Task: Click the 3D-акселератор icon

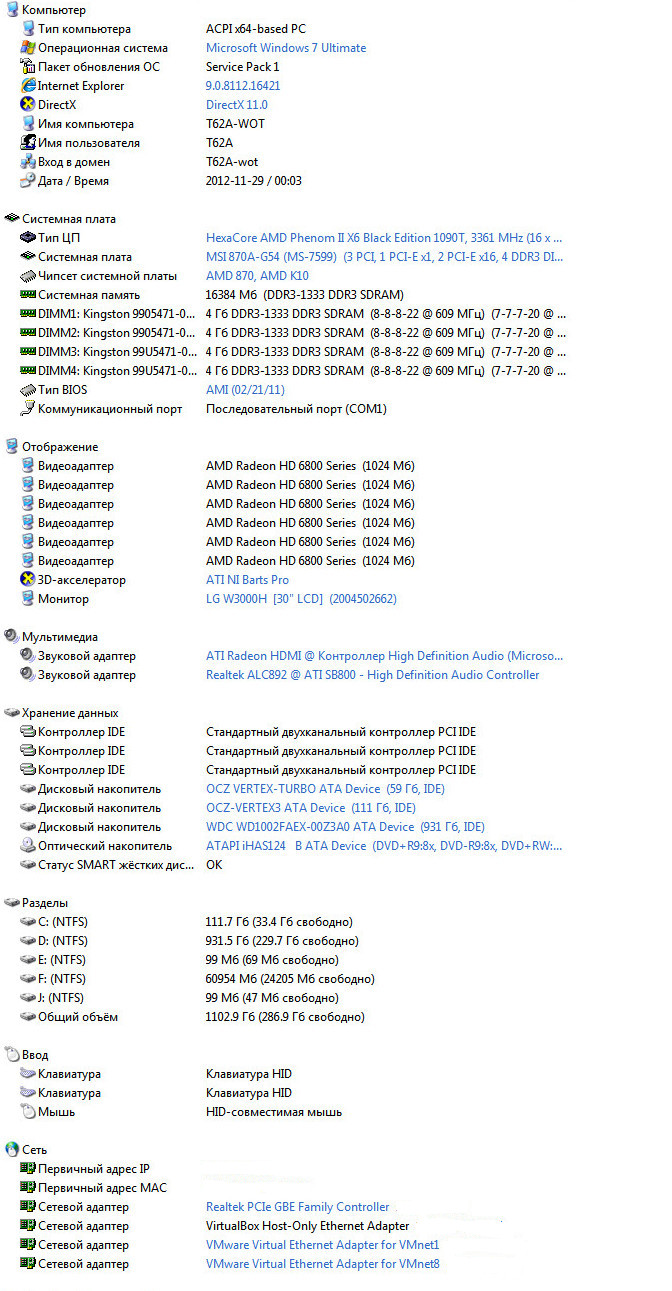Action: click(x=28, y=580)
